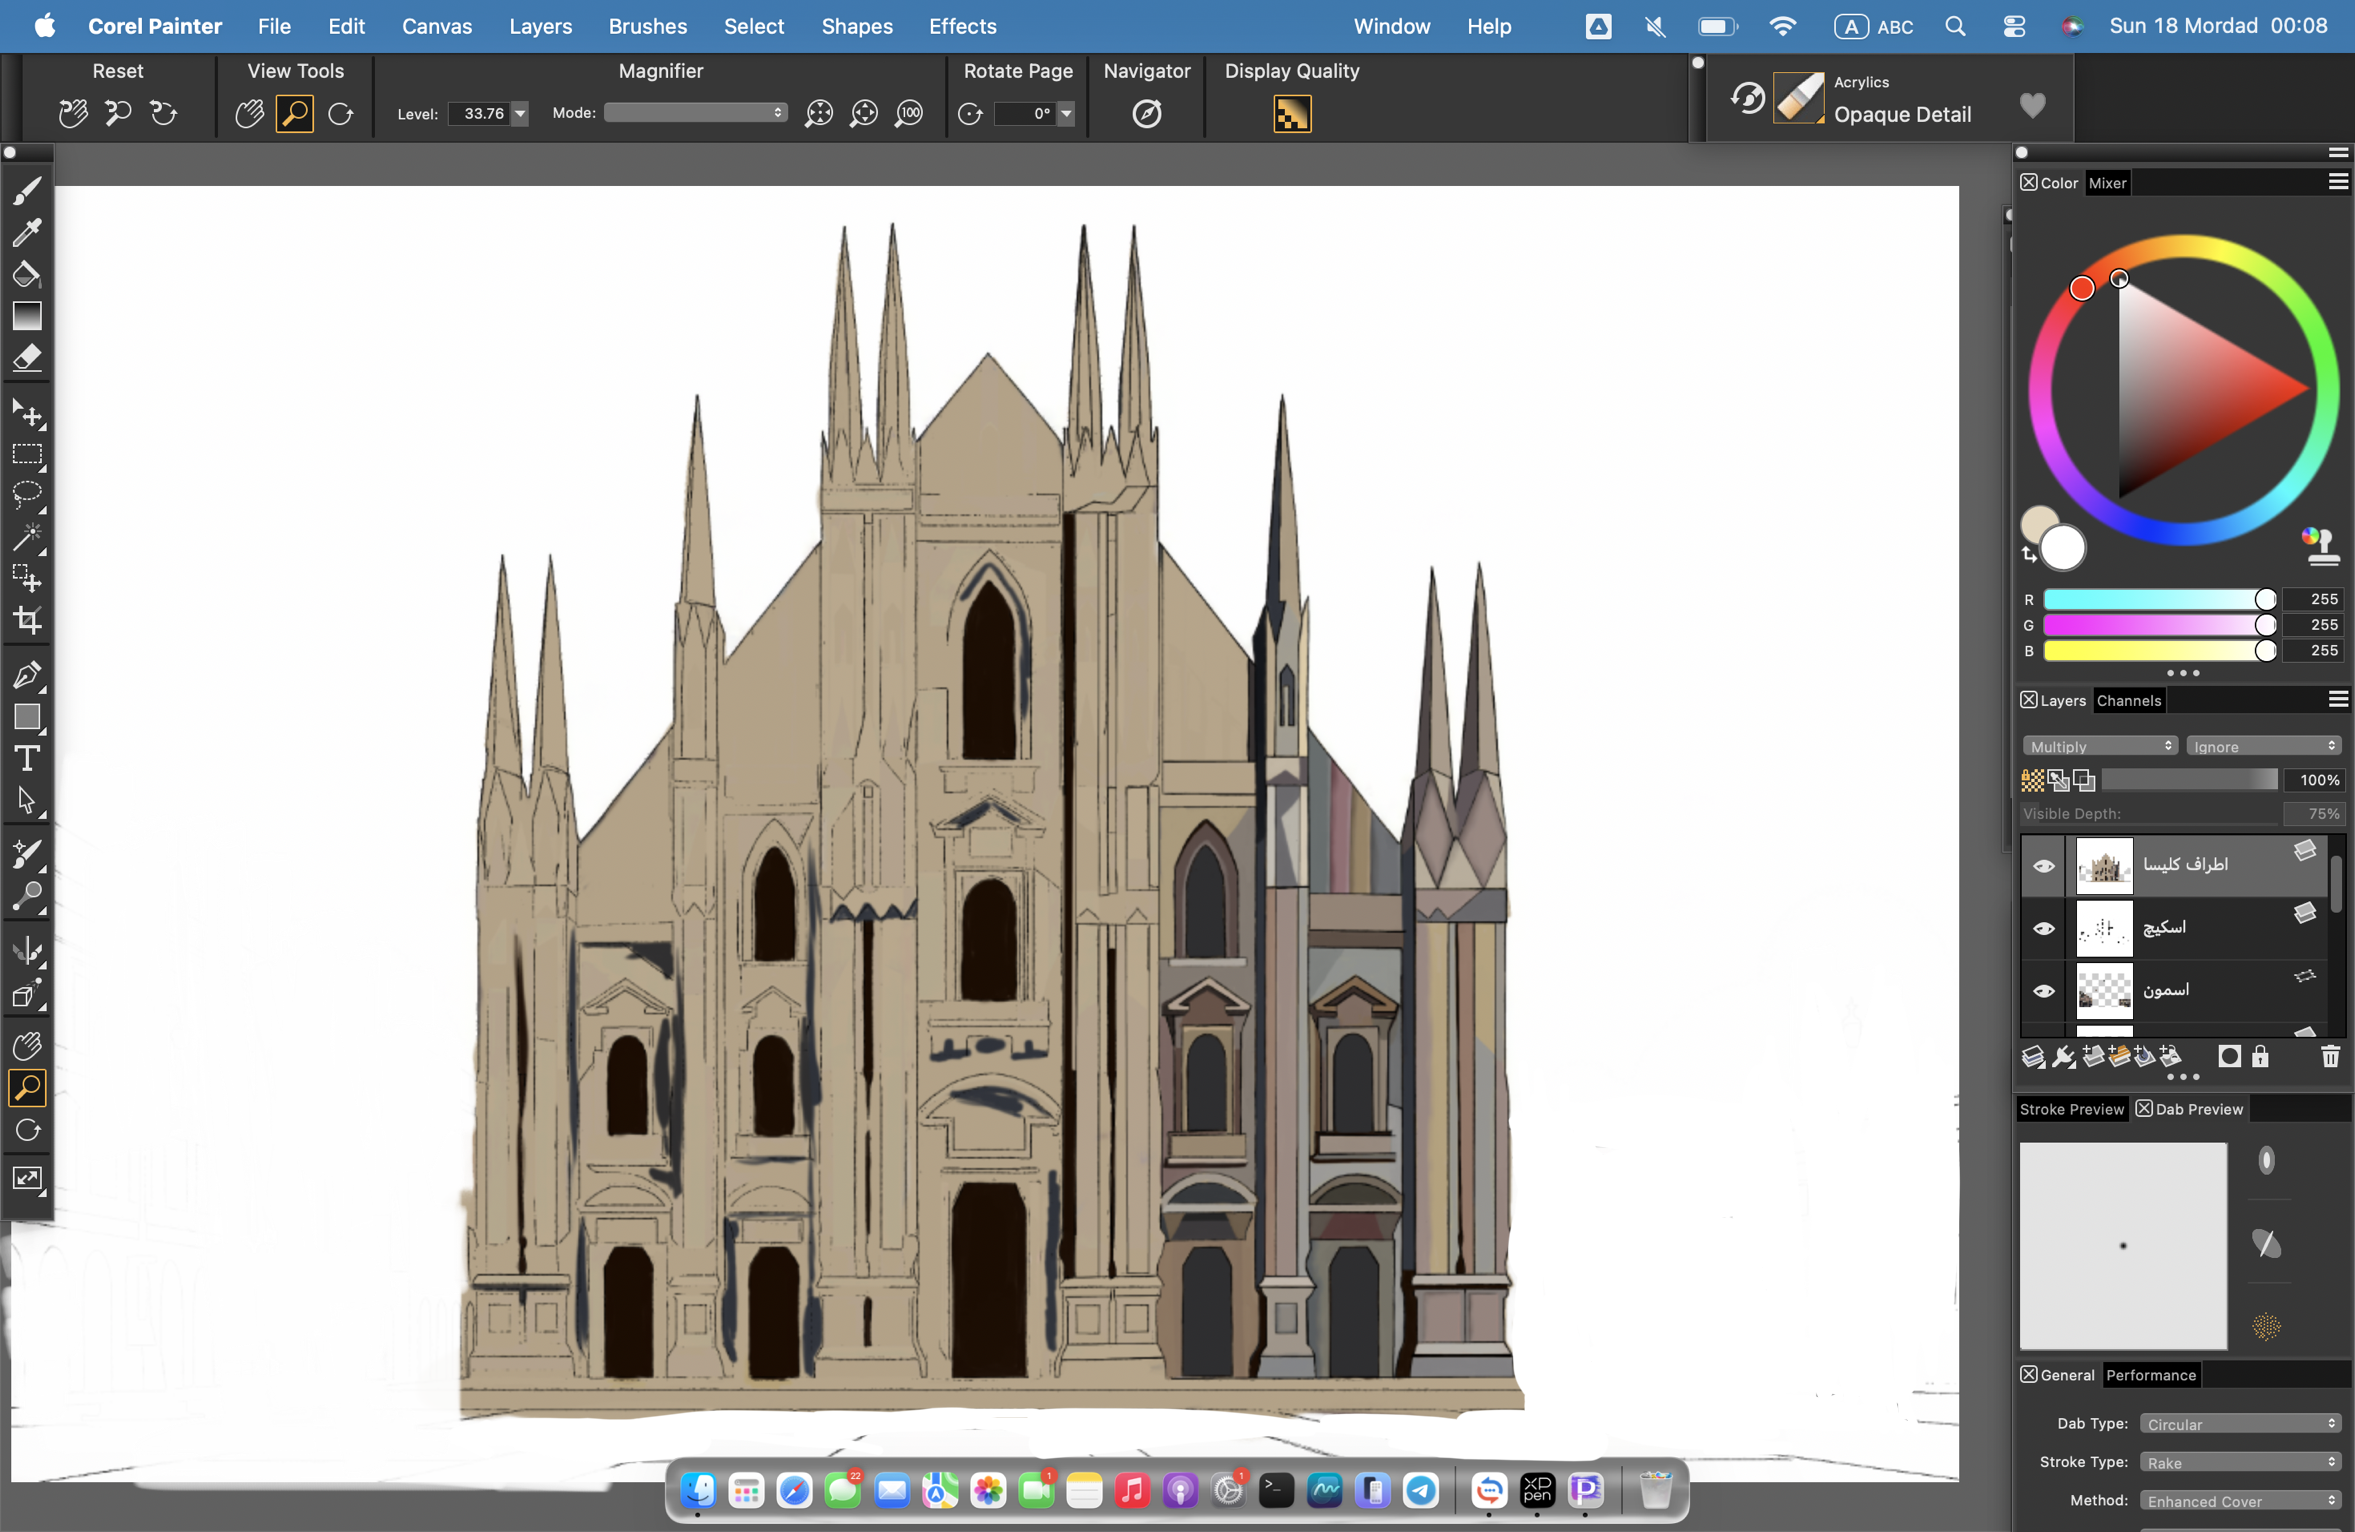Switch to the Stroke Preview tab
The height and width of the screenshot is (1532, 2355).
coord(2071,1108)
